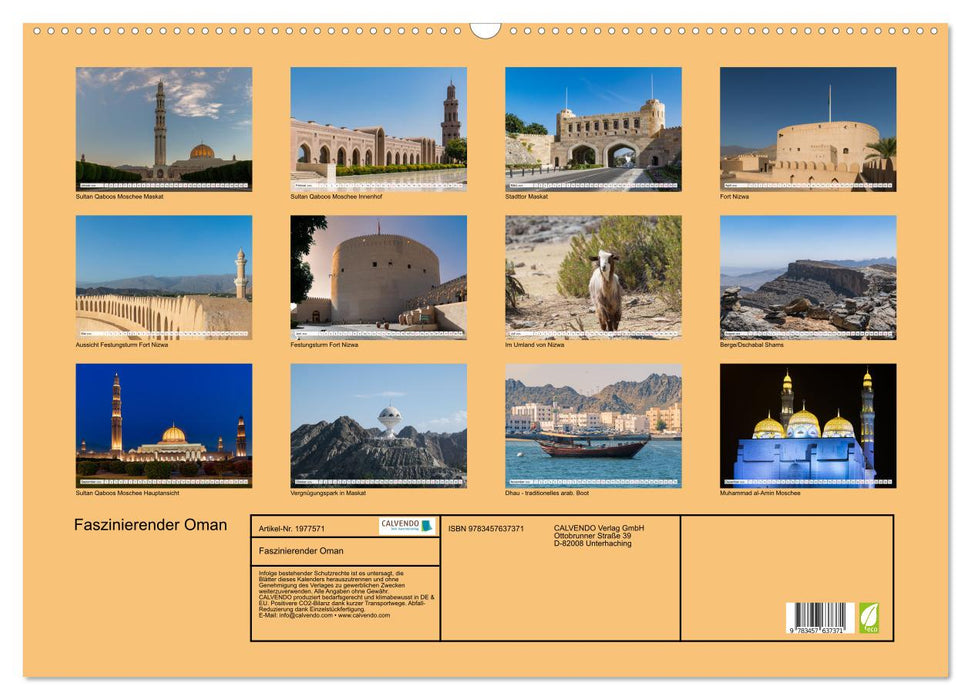
Task: Click the hanger hook at top center
Action: tap(485, 28)
